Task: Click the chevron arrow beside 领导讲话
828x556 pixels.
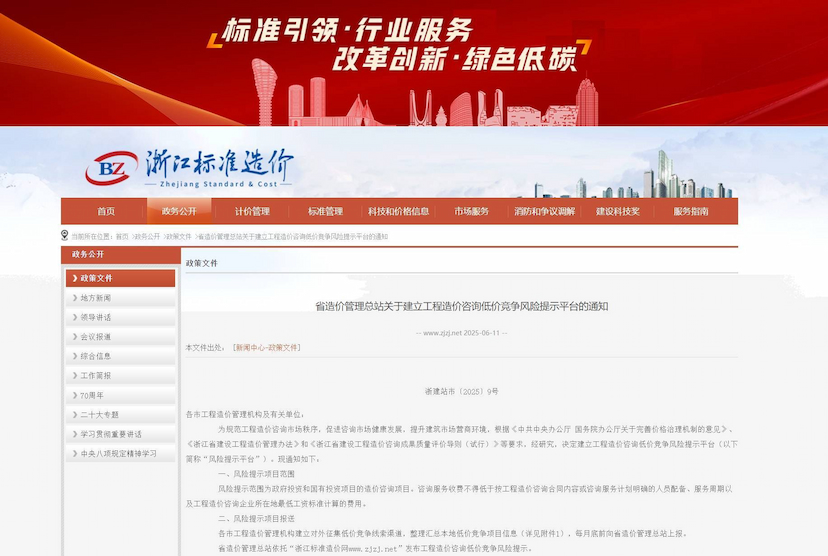Action: (75, 317)
